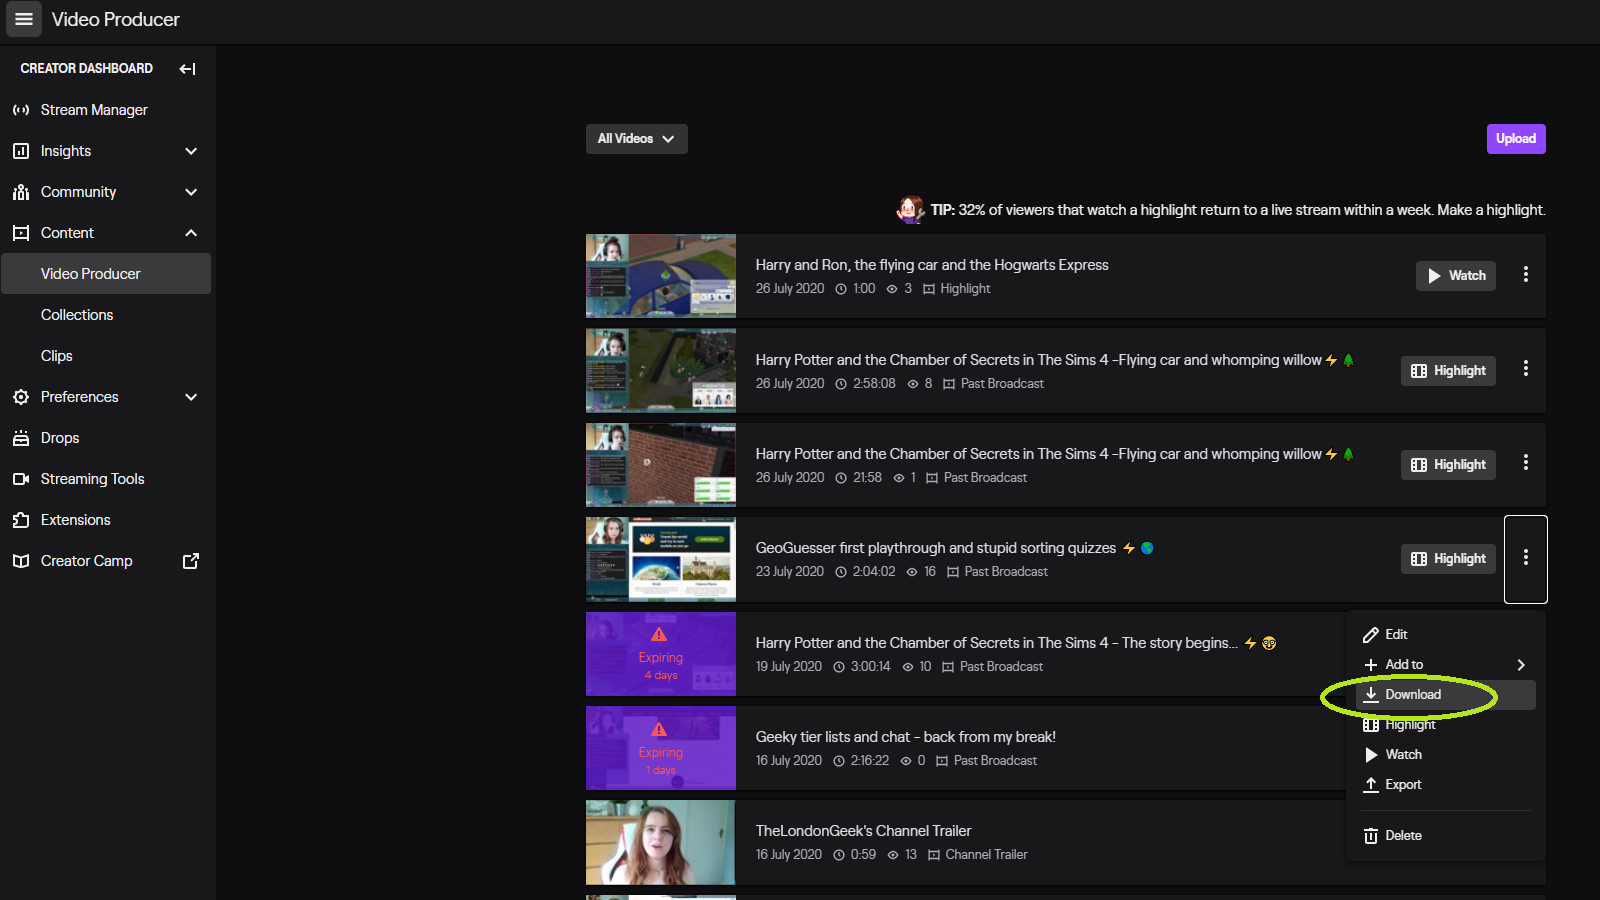Open thumbnail of the 2:58:08 Chamber of Secrets broadcast

pos(661,371)
